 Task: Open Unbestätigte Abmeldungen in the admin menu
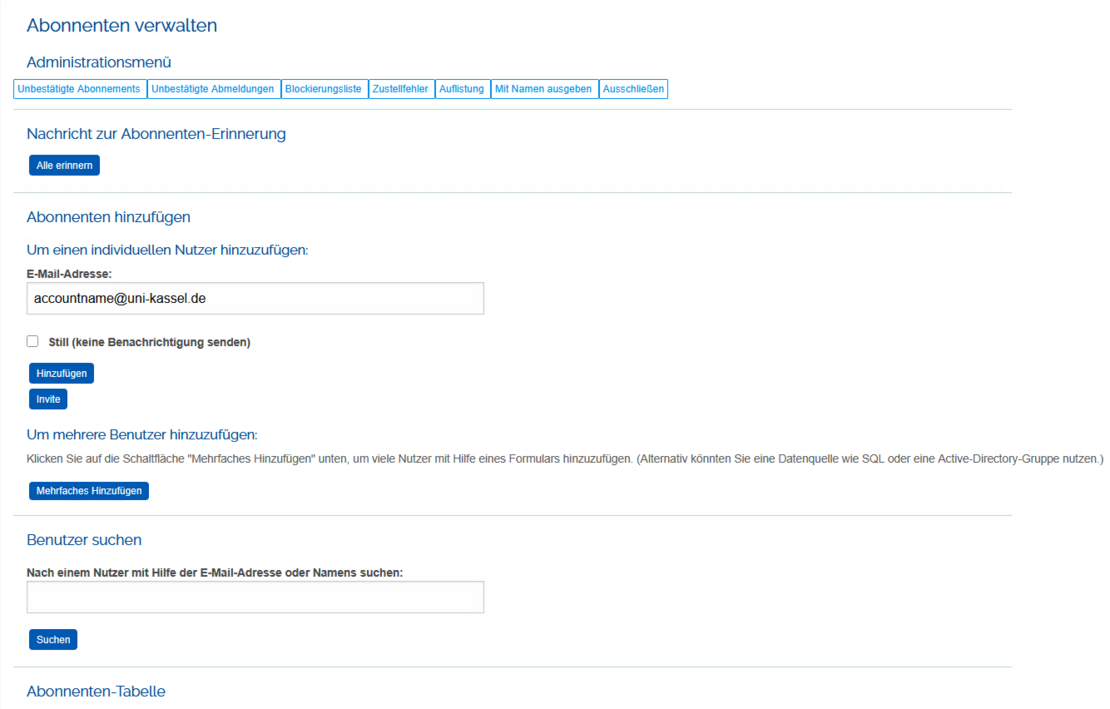coord(213,89)
